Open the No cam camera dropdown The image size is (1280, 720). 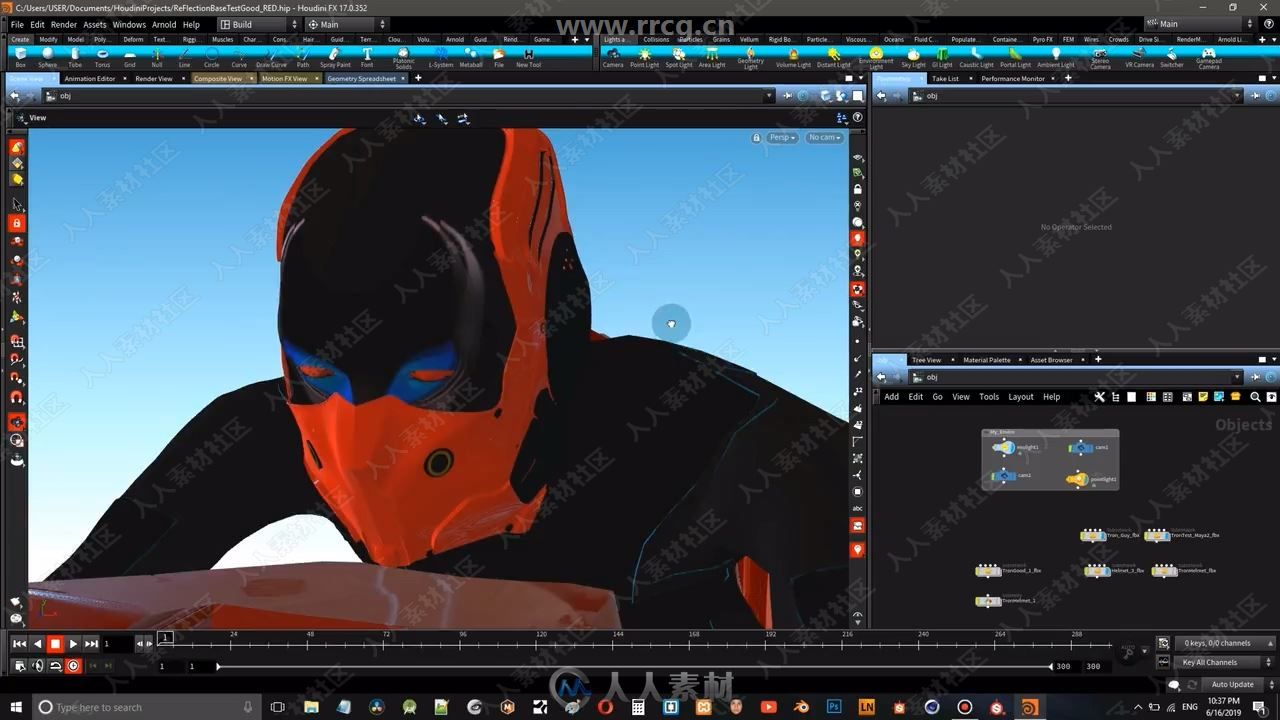pyautogui.click(x=824, y=137)
